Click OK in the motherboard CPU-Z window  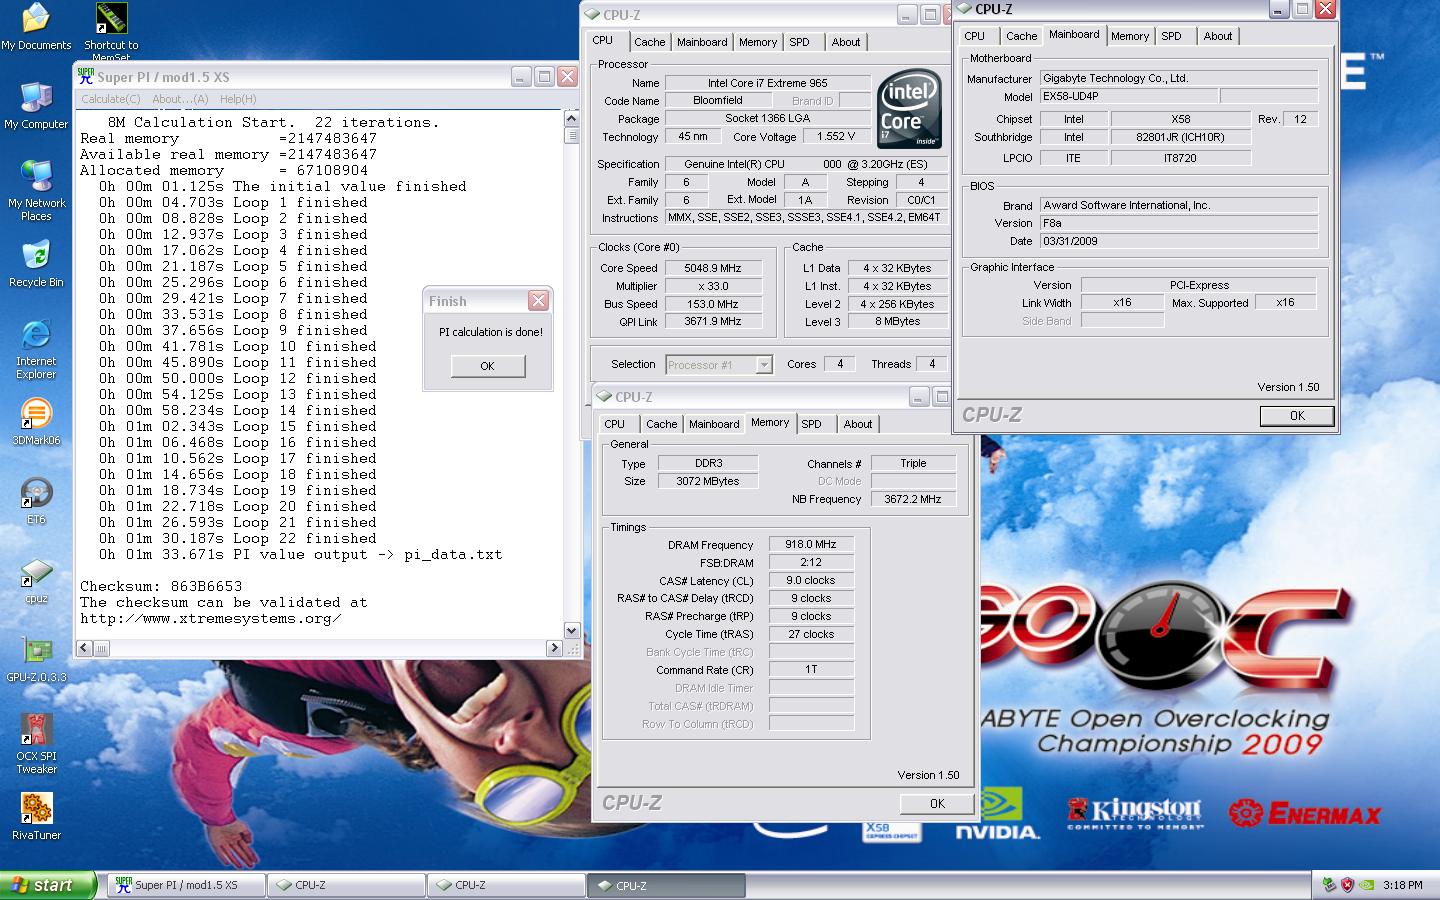1297,416
